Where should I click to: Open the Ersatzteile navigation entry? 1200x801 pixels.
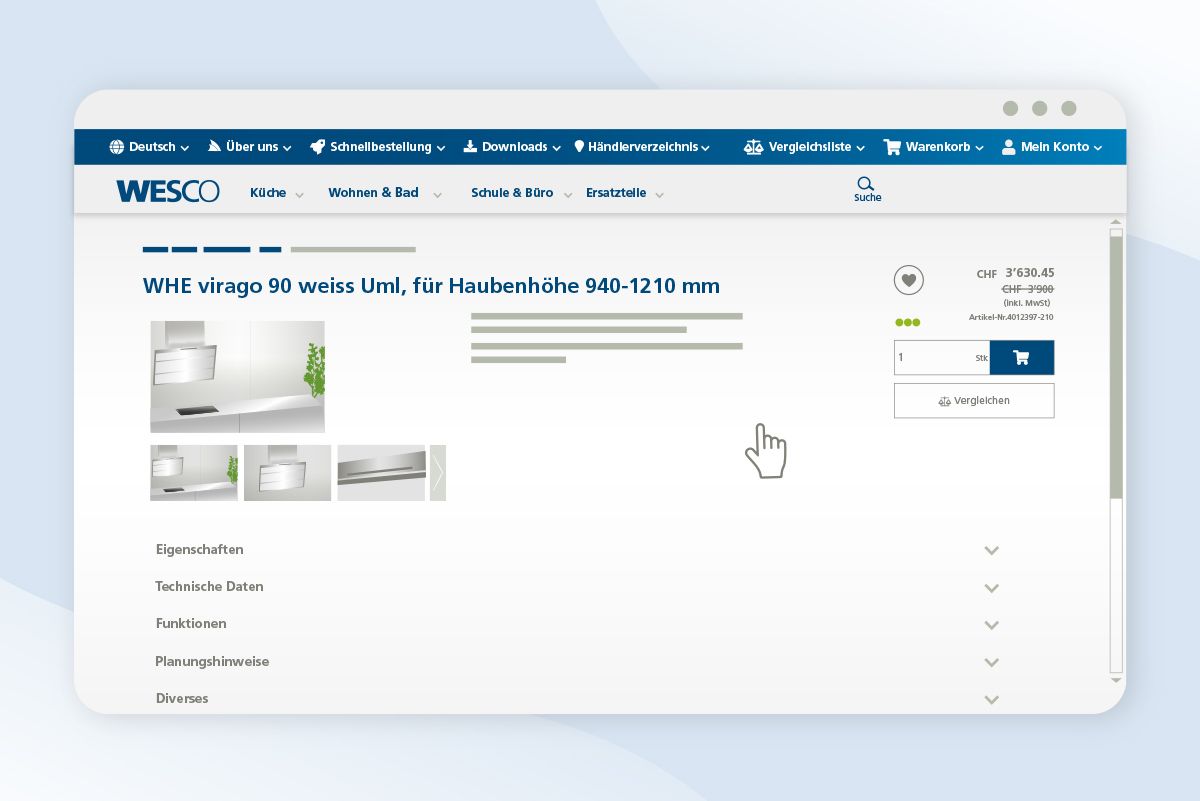[616, 193]
